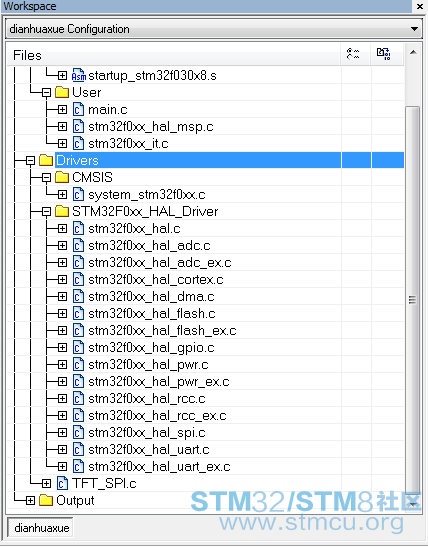This screenshot has width=428, height=547.
Task: Click the C icon of stm32f0xx_hal_flash_ex.c
Action: [78, 331]
